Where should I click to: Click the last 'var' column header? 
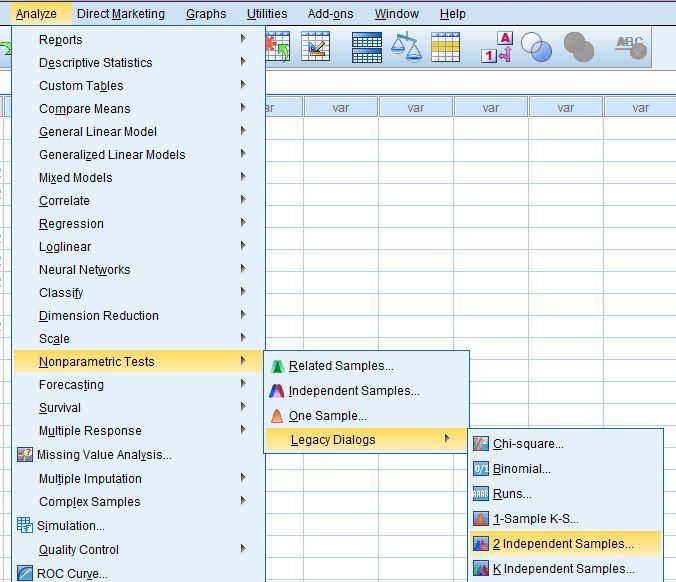click(x=640, y=107)
